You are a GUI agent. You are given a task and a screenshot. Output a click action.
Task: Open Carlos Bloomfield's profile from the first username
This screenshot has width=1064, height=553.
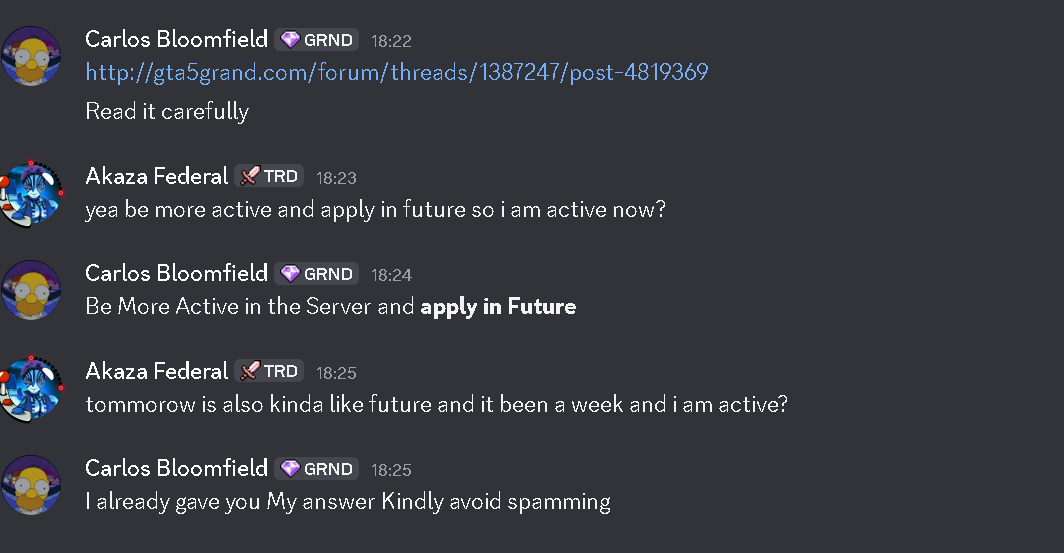176,39
